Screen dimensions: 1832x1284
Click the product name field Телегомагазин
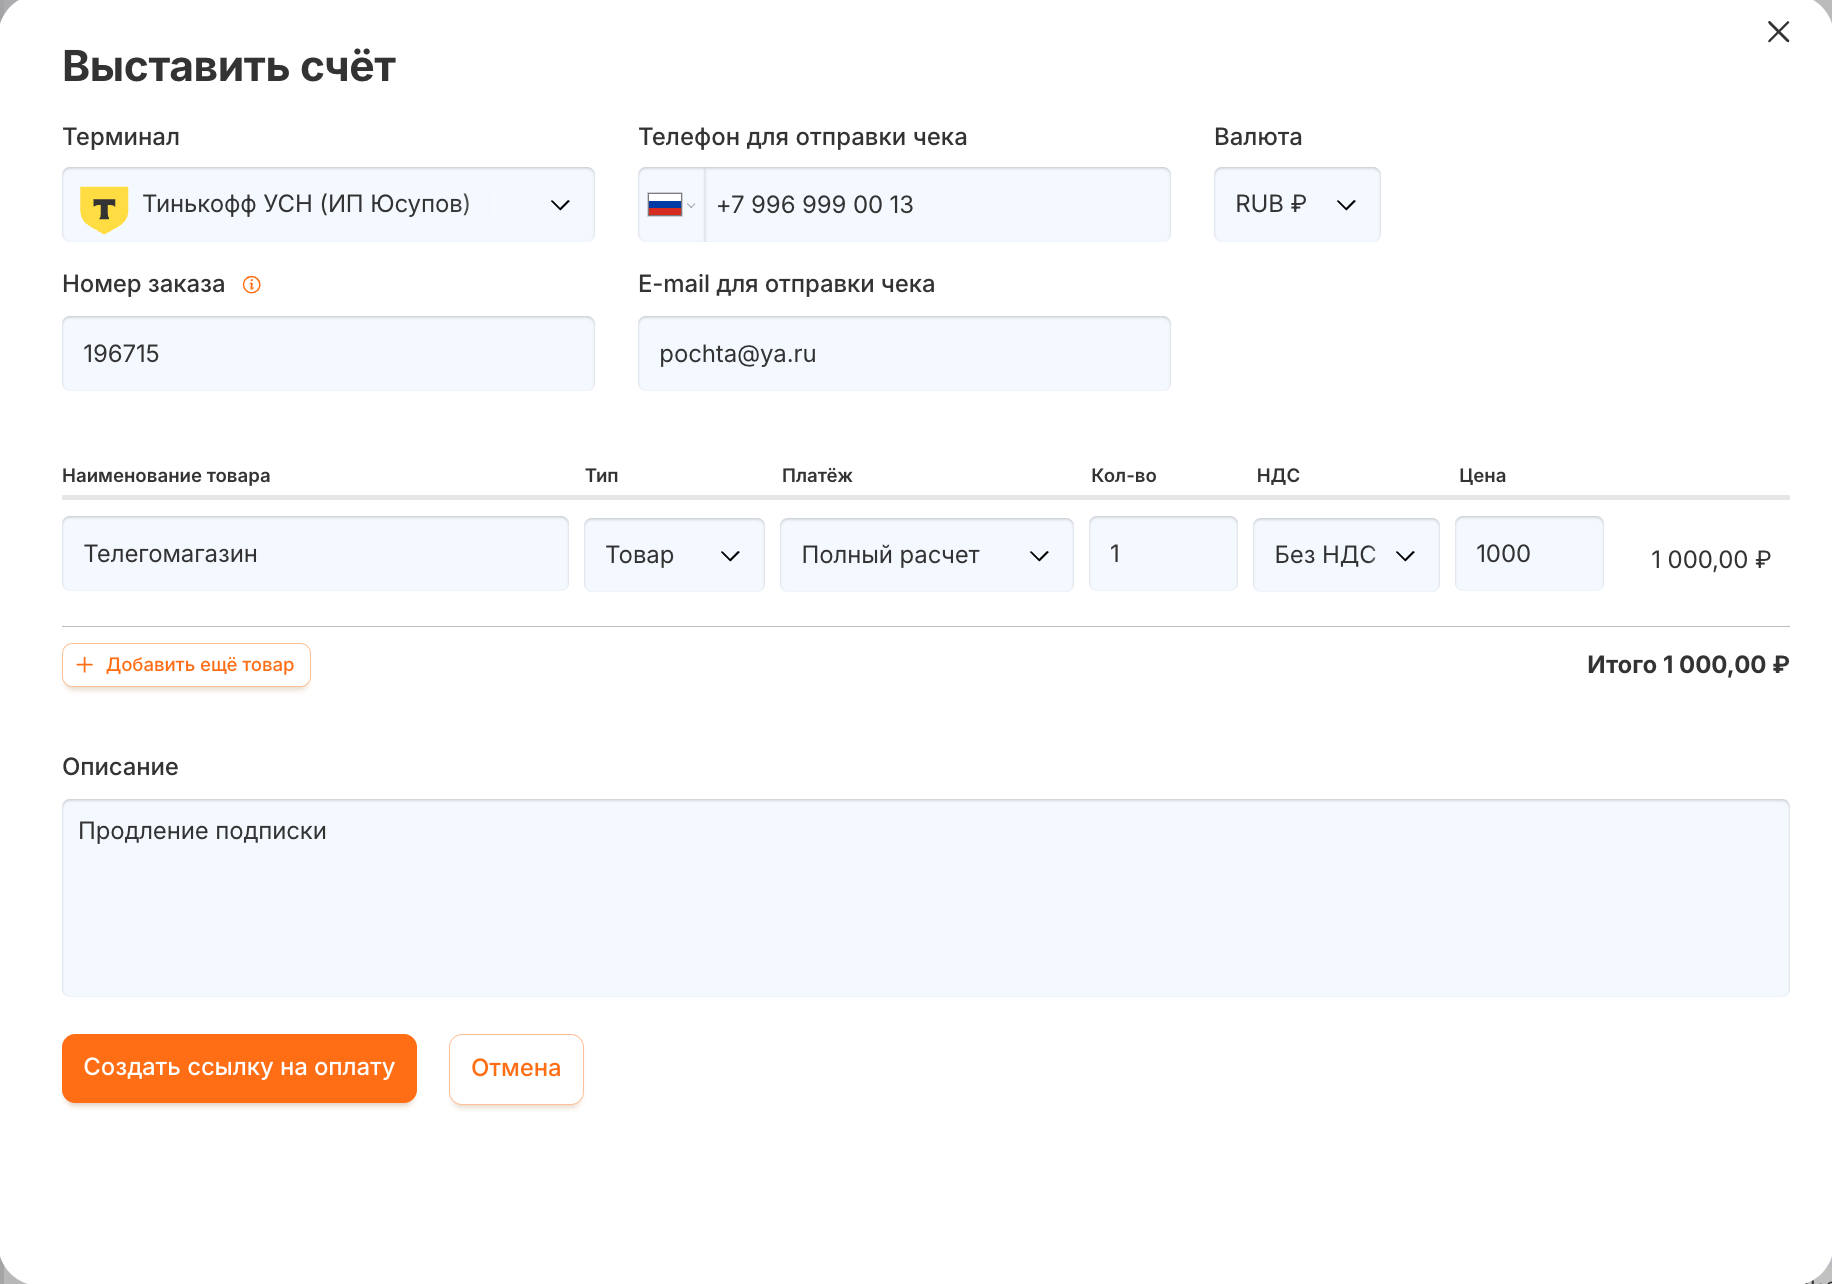coord(315,553)
